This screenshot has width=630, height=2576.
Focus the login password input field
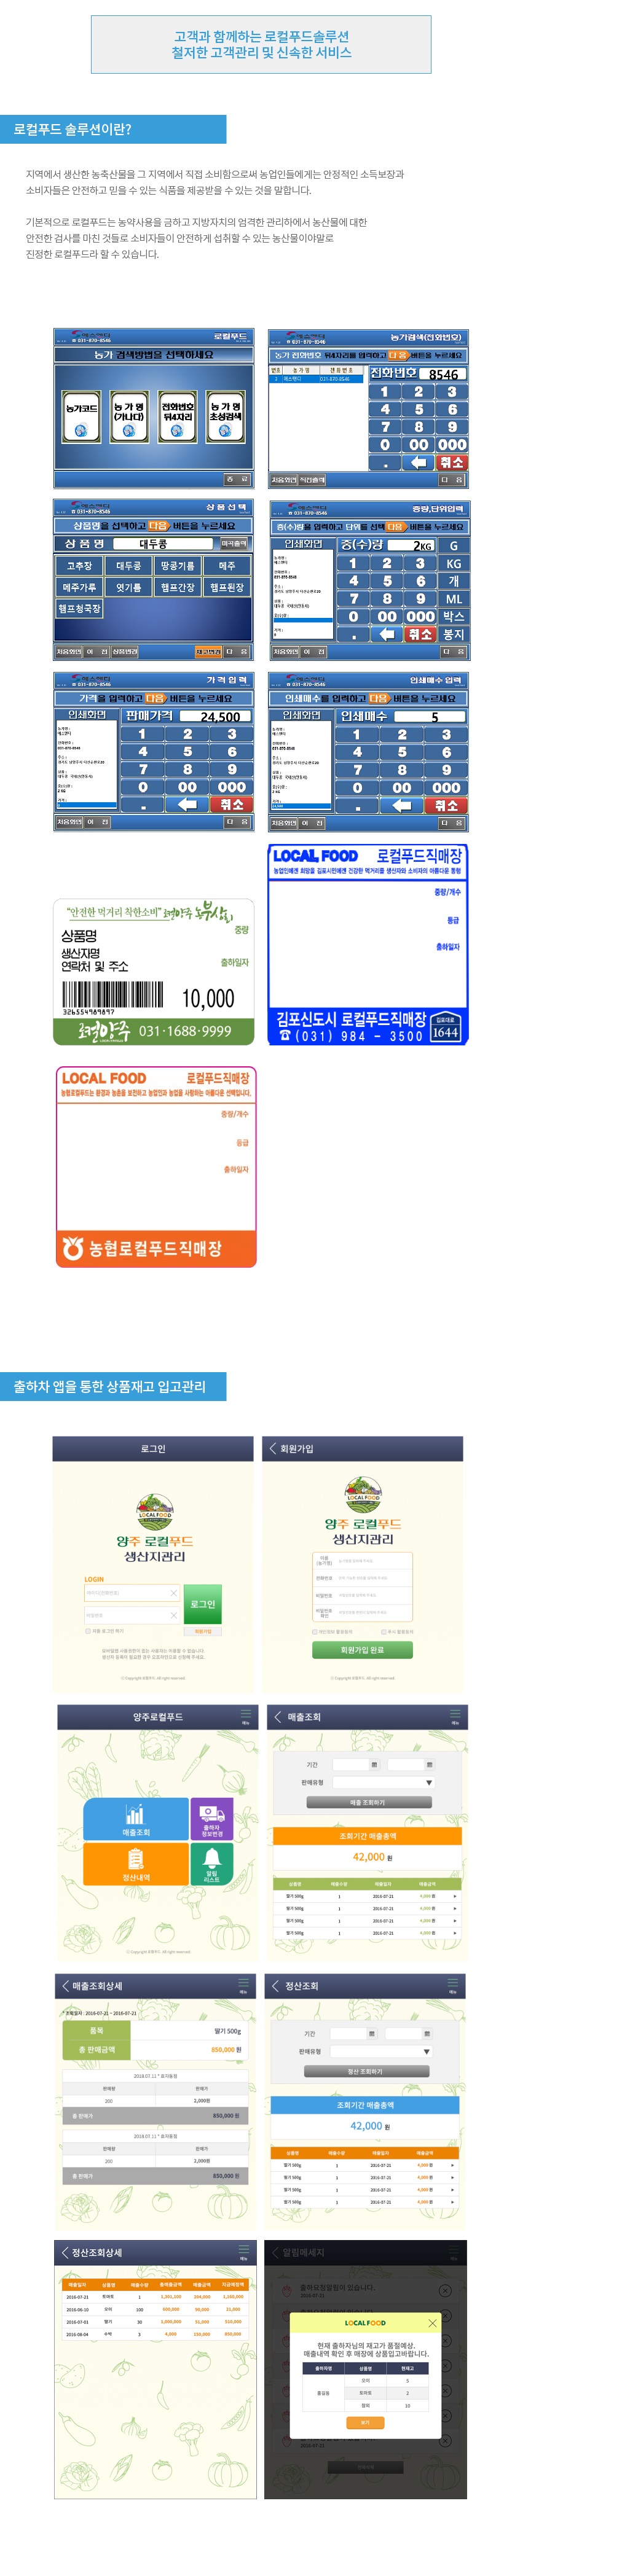(x=131, y=1615)
